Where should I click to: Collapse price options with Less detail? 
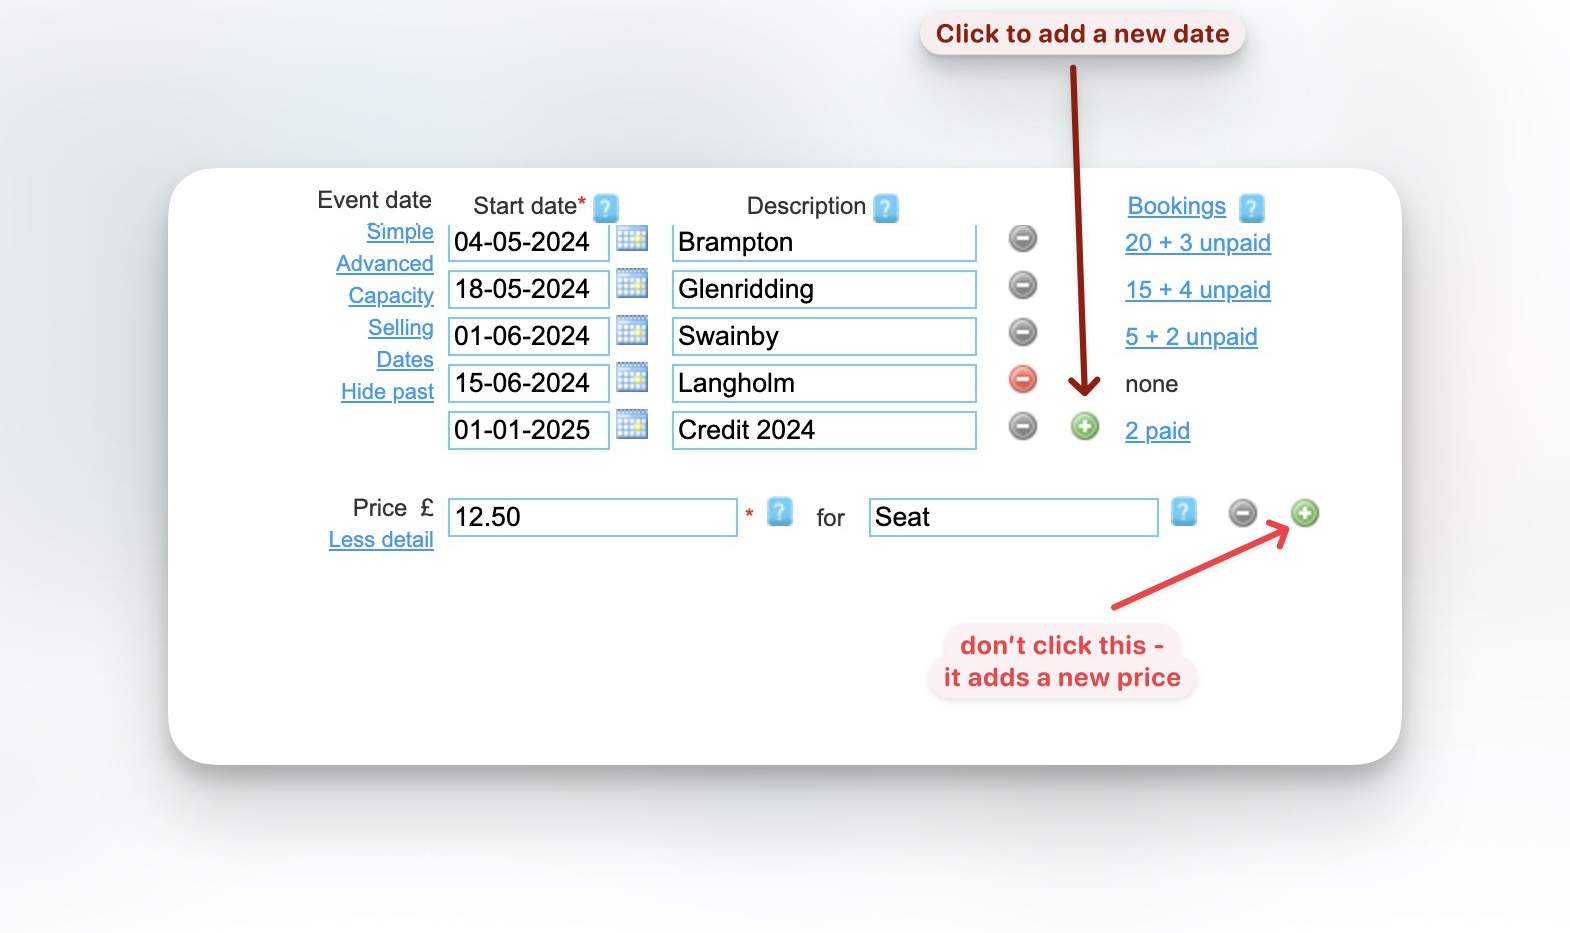click(x=381, y=540)
